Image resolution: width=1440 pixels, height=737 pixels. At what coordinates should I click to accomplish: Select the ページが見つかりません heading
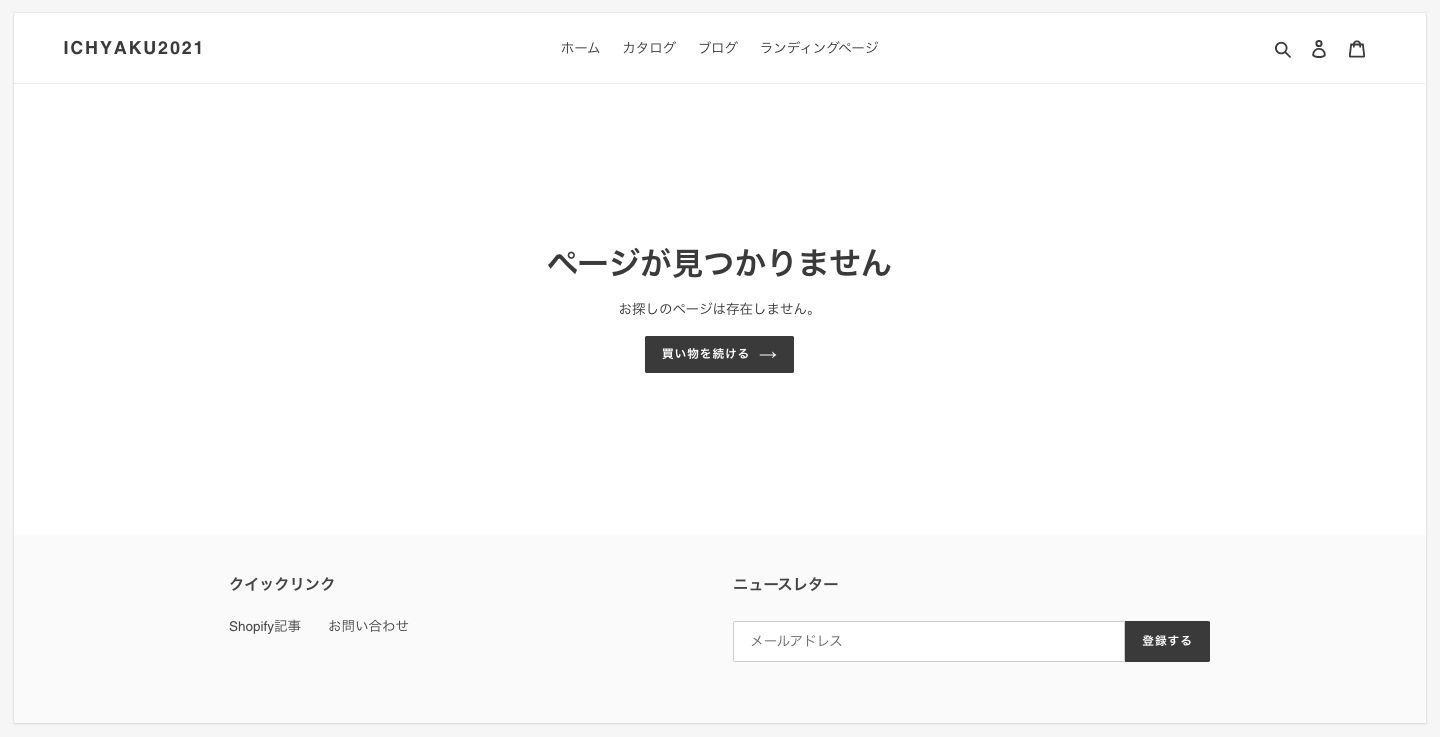coord(719,262)
